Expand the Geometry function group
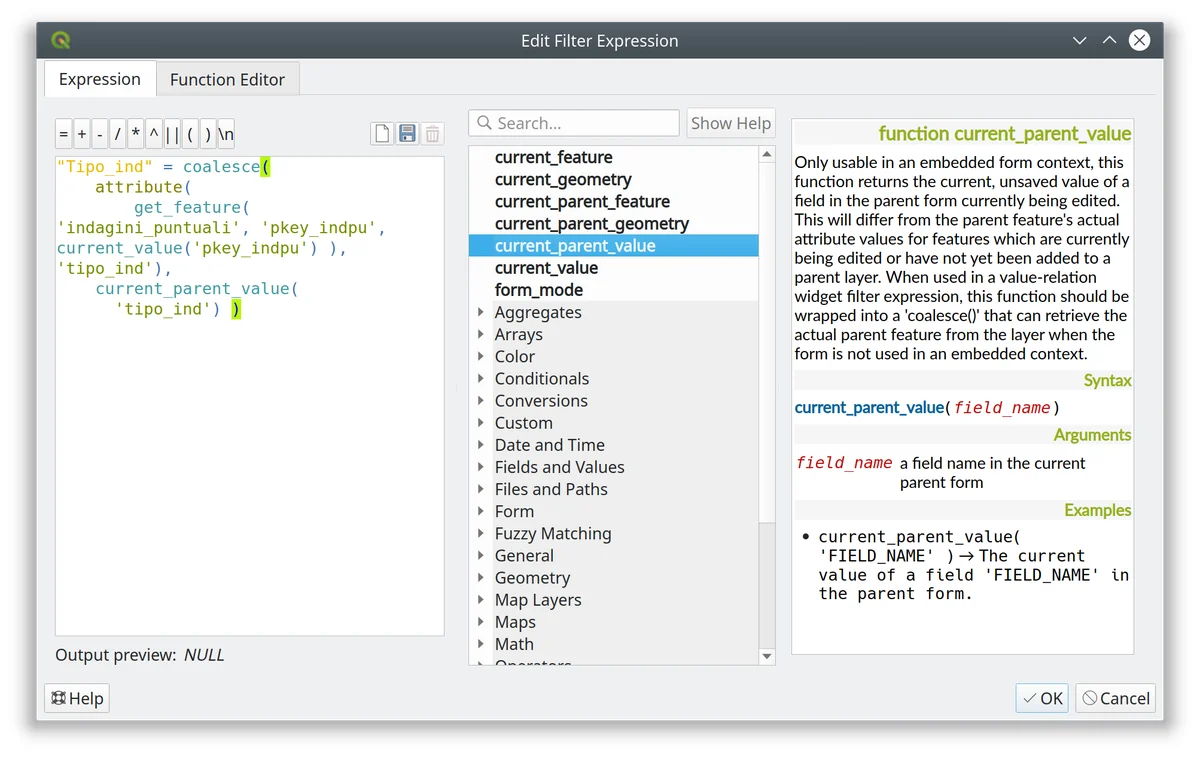Screen dimensions: 1200x757 point(481,578)
